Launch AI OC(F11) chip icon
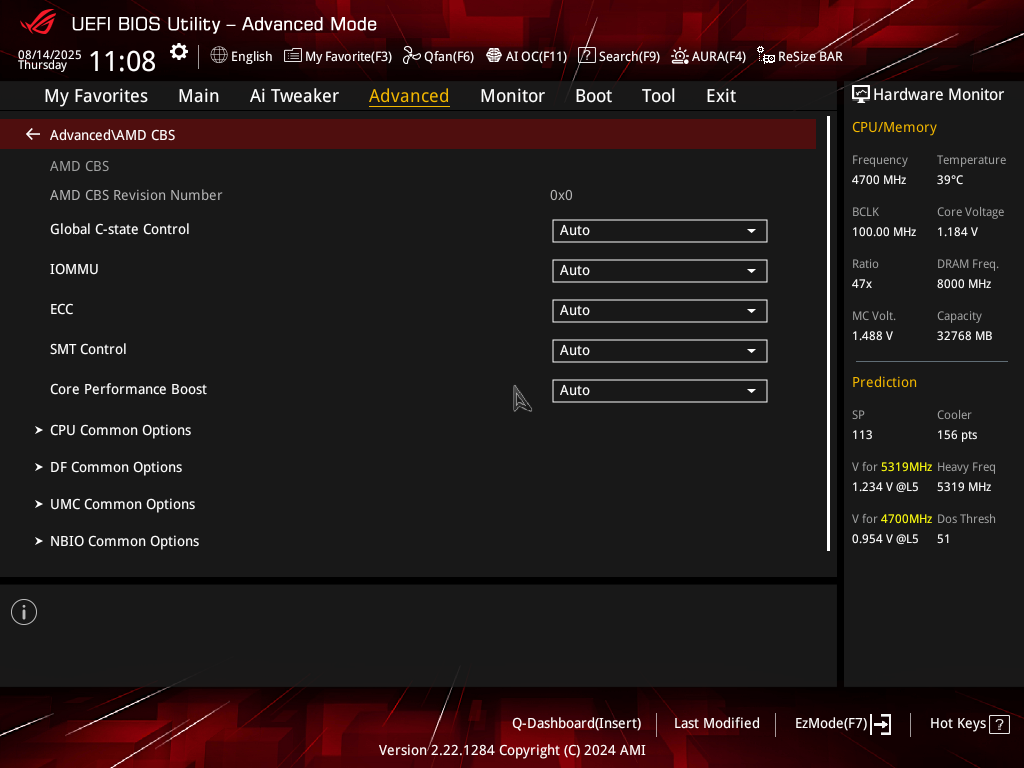1024x768 pixels. (494, 56)
